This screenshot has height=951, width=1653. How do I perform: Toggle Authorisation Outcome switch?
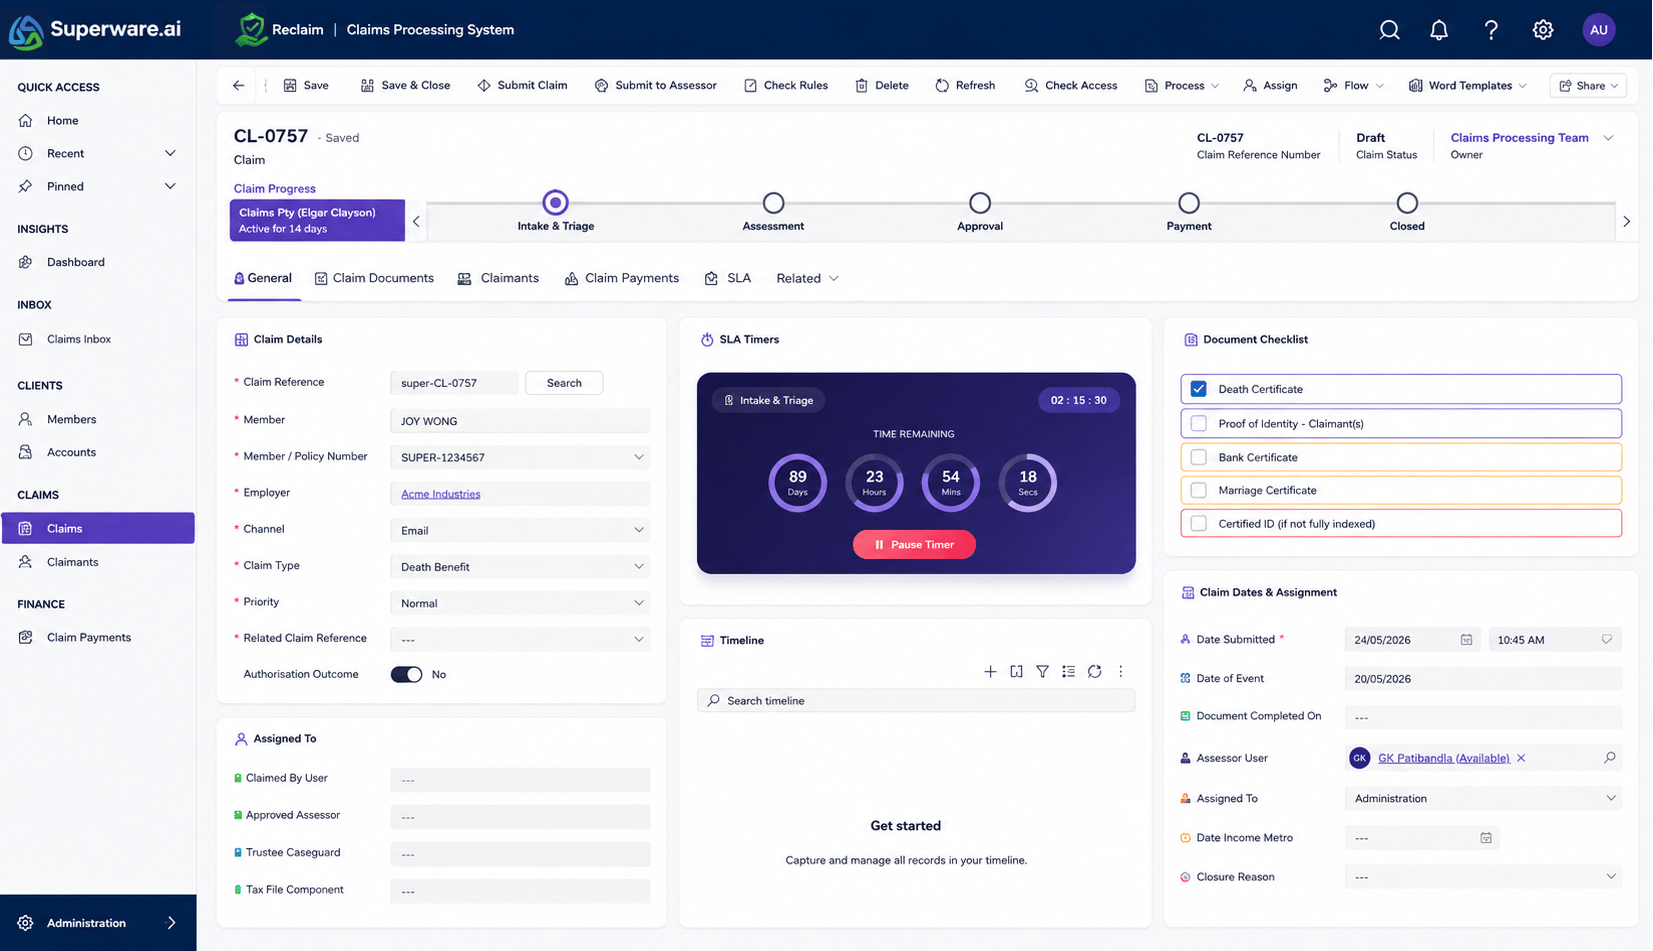click(x=406, y=675)
